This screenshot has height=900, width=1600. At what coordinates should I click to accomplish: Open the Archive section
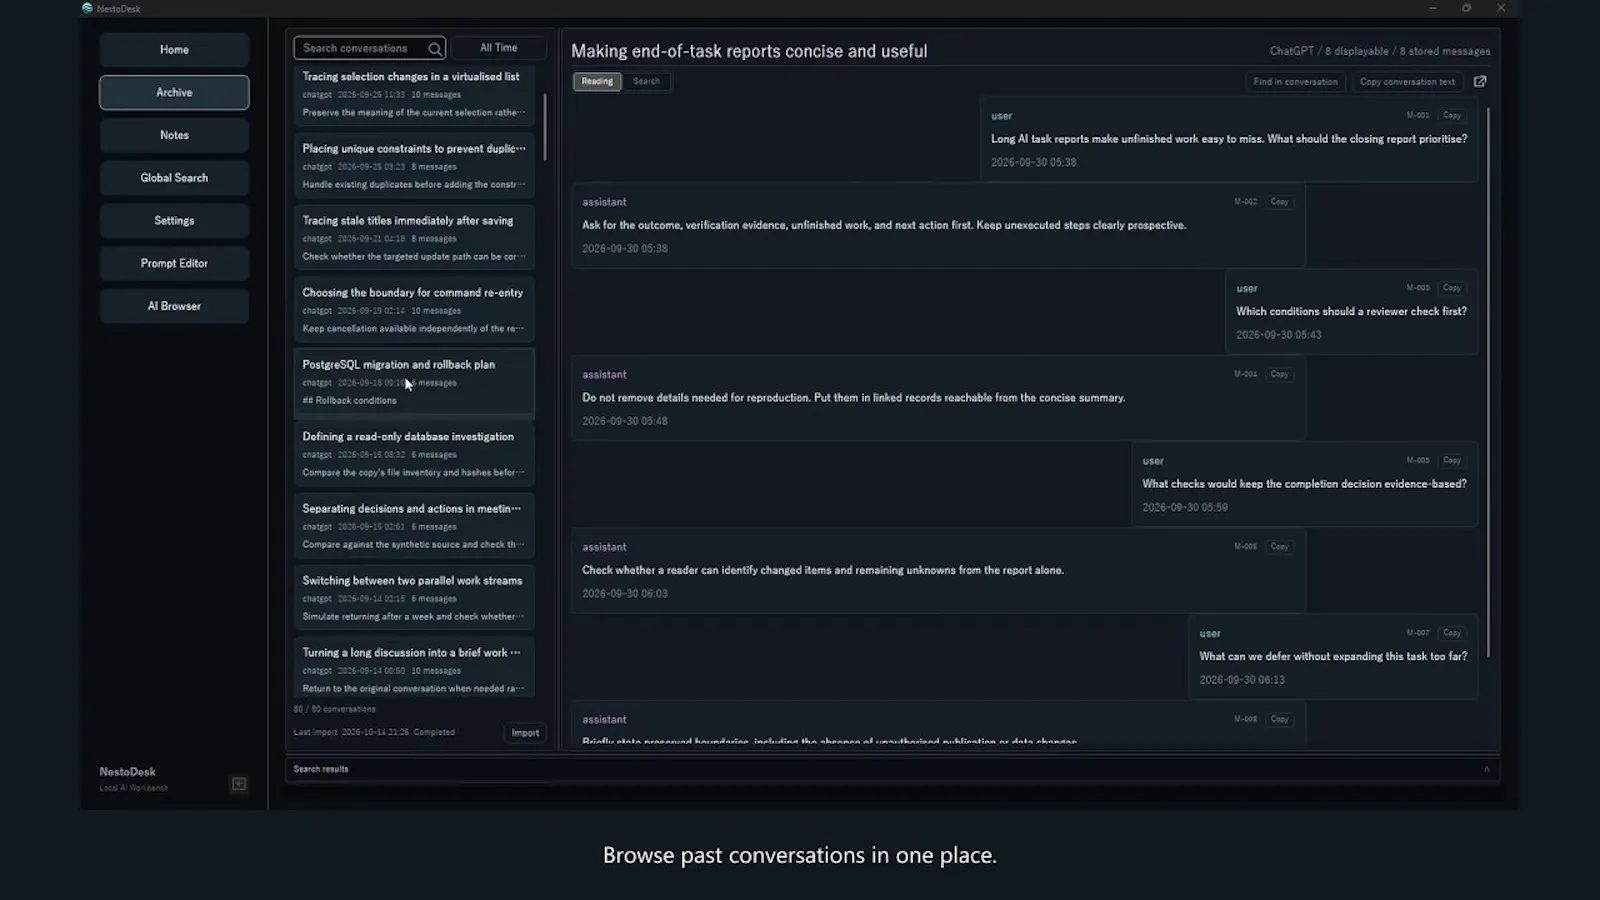tap(174, 93)
